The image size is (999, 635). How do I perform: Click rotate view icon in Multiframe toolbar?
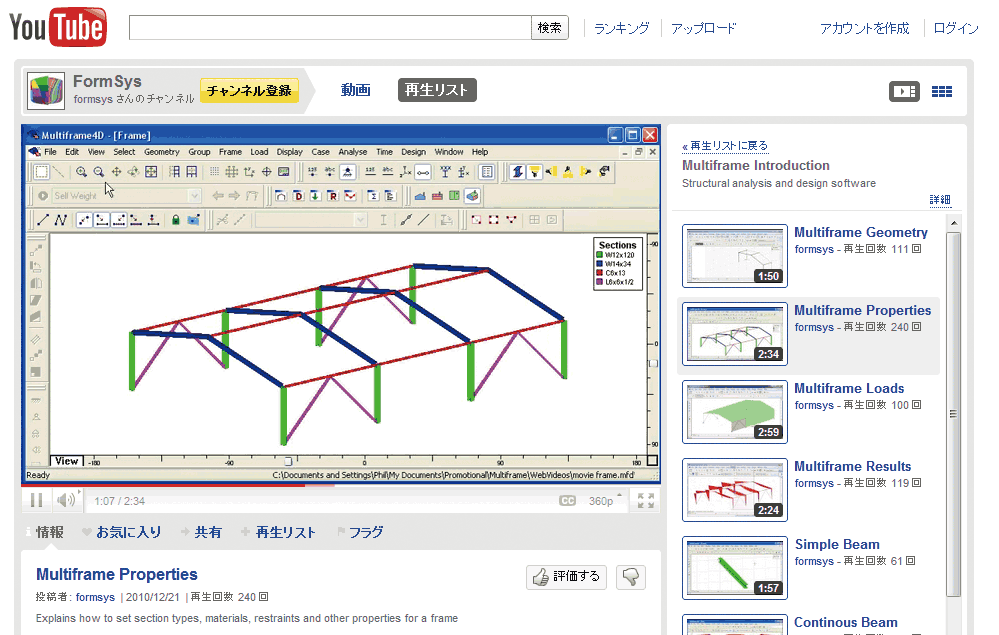133,171
